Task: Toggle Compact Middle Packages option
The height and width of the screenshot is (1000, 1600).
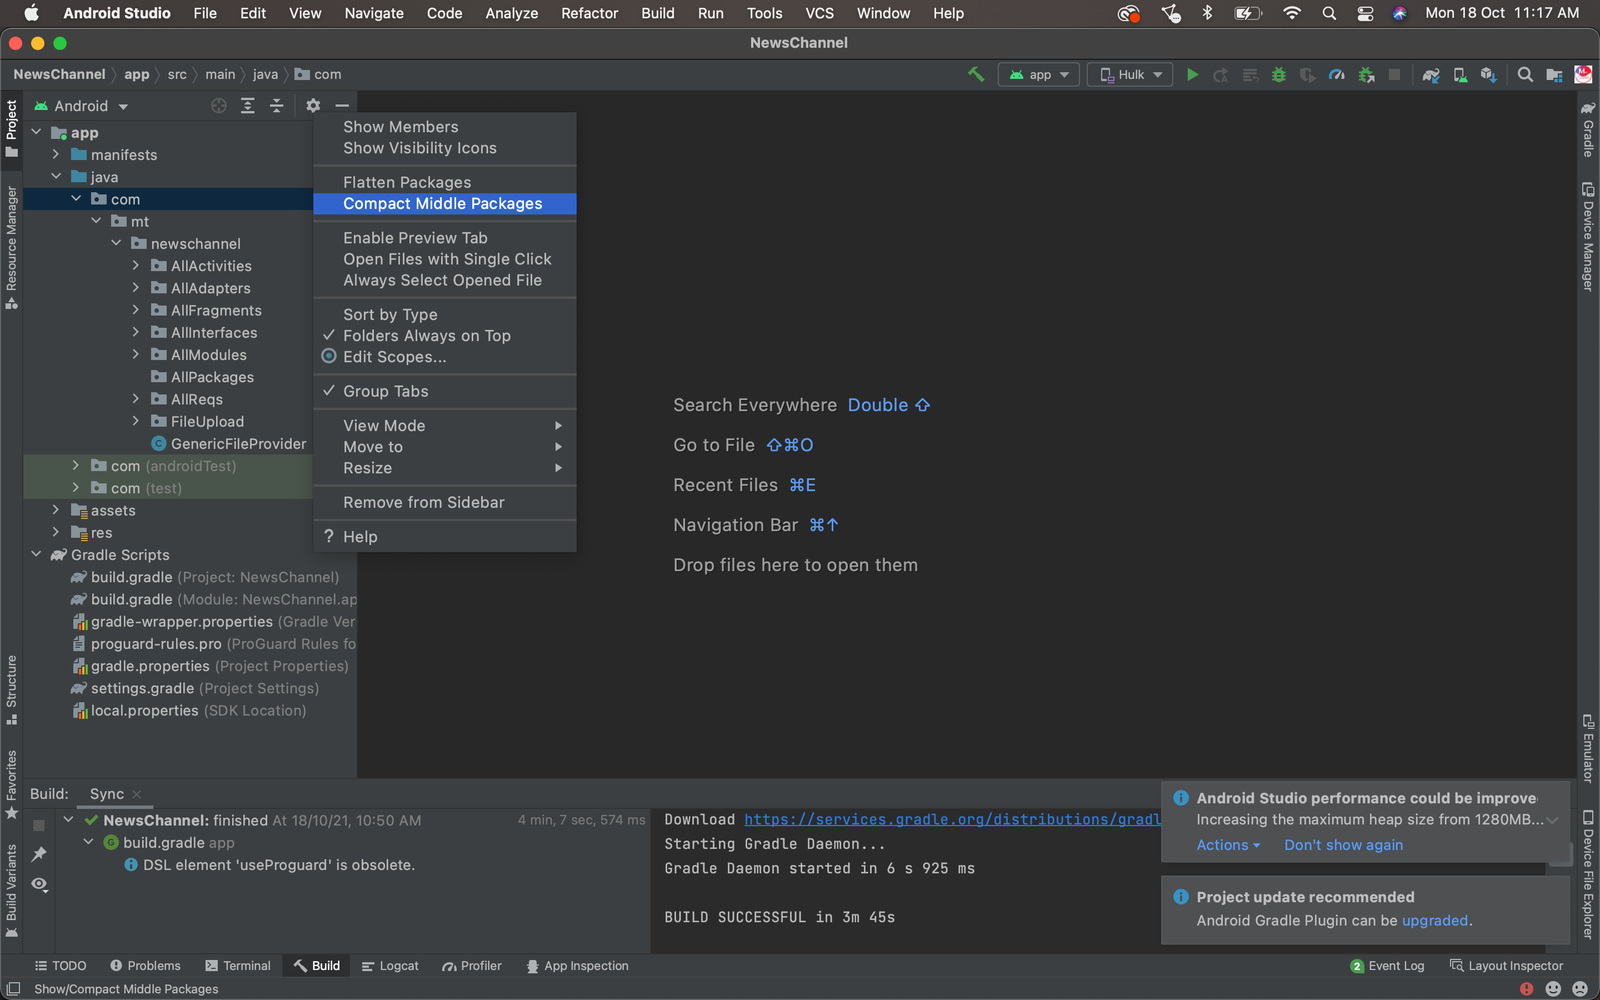Action: 443,203
